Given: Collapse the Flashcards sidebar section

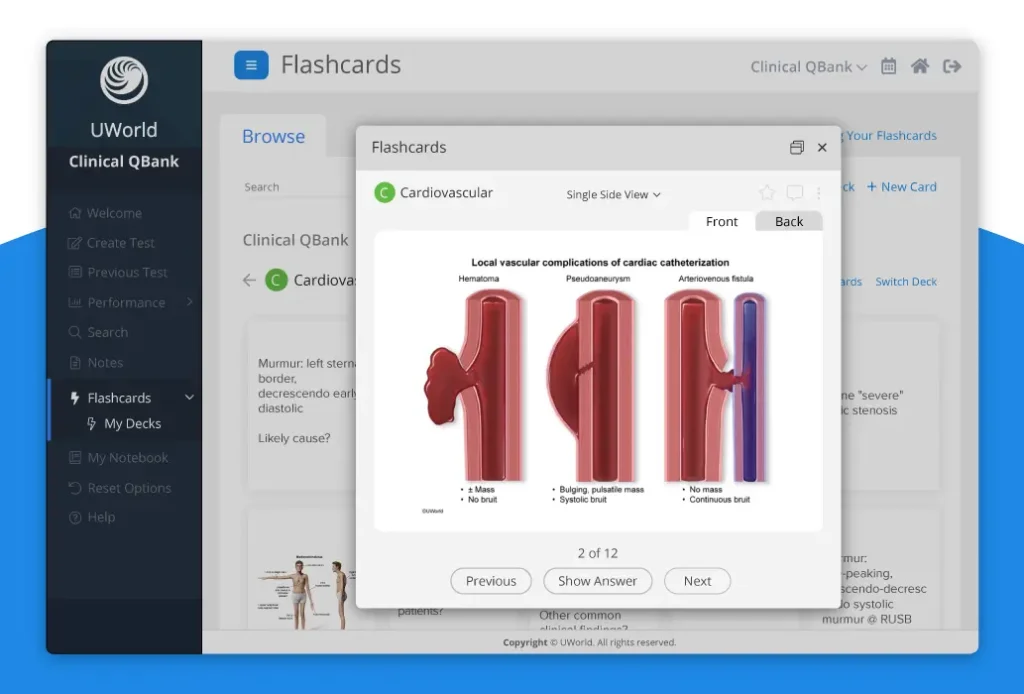Looking at the screenshot, I should [x=189, y=398].
